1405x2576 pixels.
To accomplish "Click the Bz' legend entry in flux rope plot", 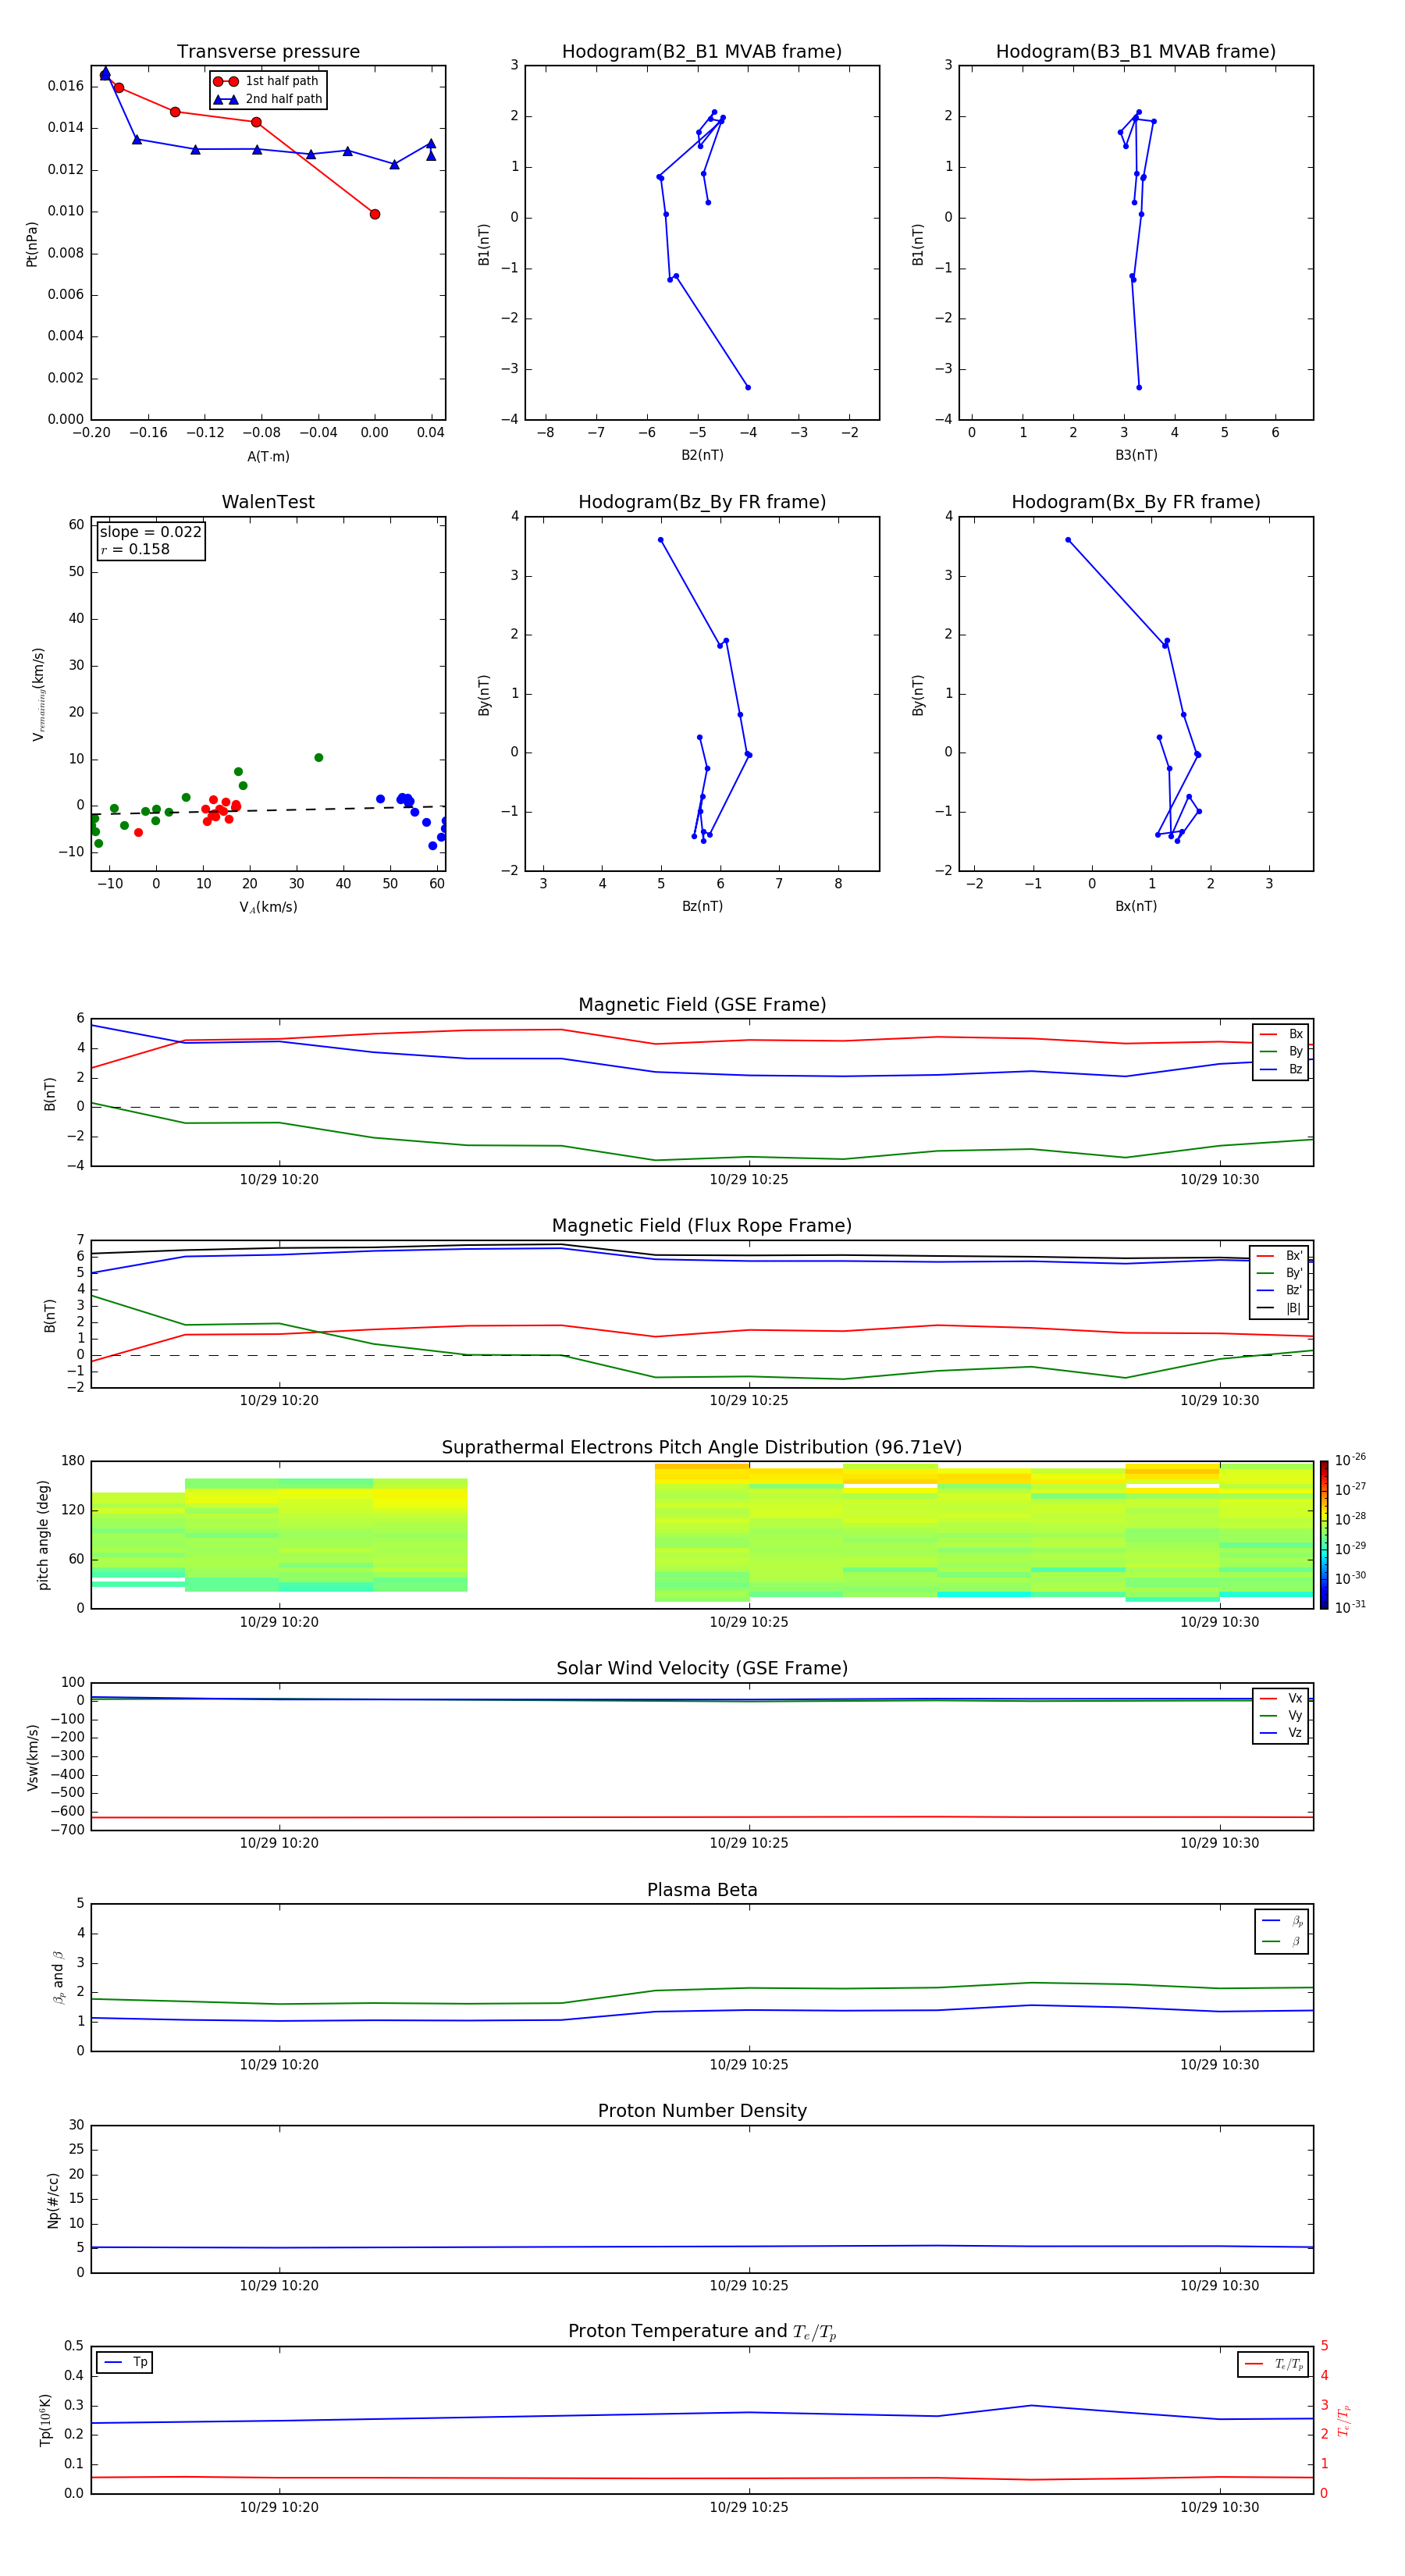I will coord(1280,1291).
